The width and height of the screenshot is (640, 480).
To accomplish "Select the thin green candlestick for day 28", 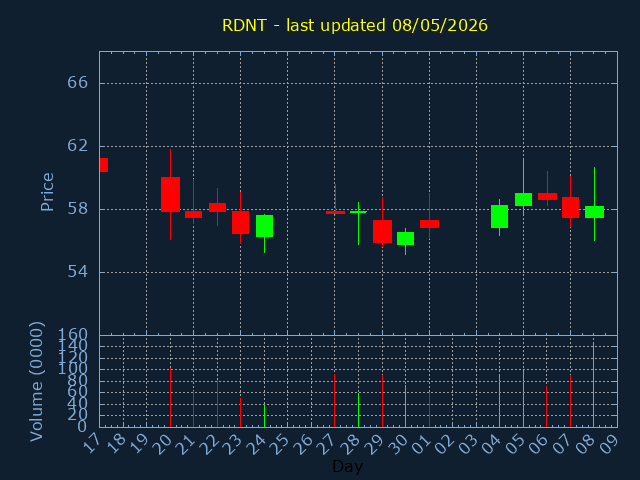I will 358,212.
